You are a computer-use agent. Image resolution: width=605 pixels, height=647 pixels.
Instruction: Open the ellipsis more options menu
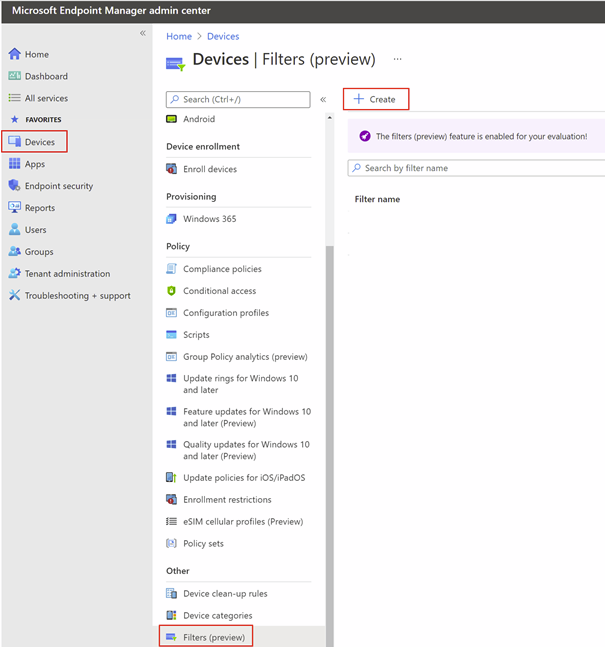coord(397,59)
